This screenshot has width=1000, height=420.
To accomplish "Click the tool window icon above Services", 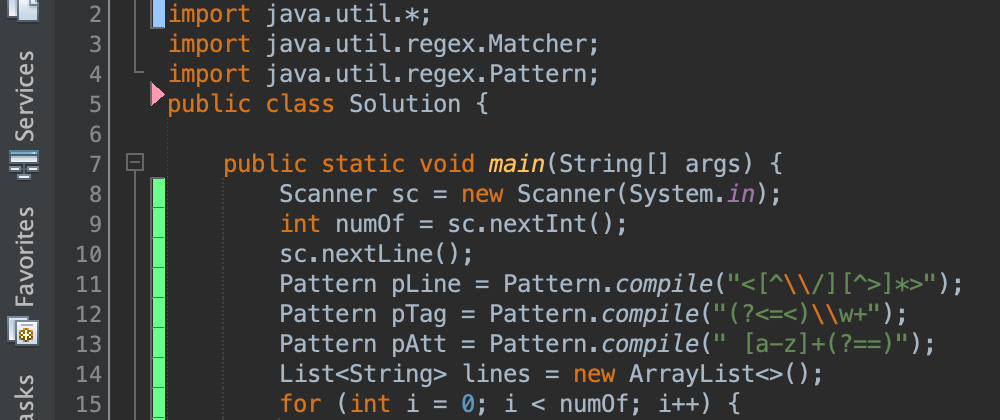I will click(x=24, y=11).
